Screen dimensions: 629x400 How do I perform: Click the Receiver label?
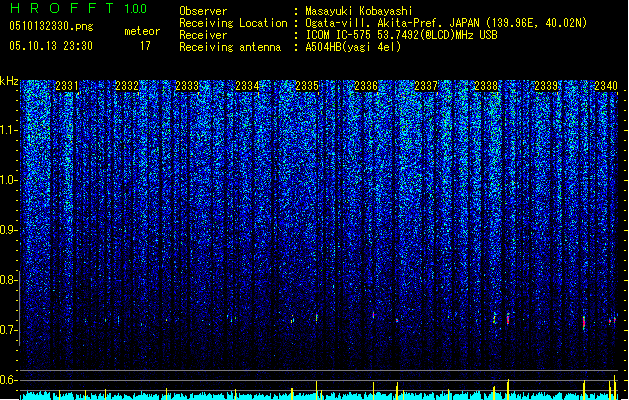[x=203, y=35]
